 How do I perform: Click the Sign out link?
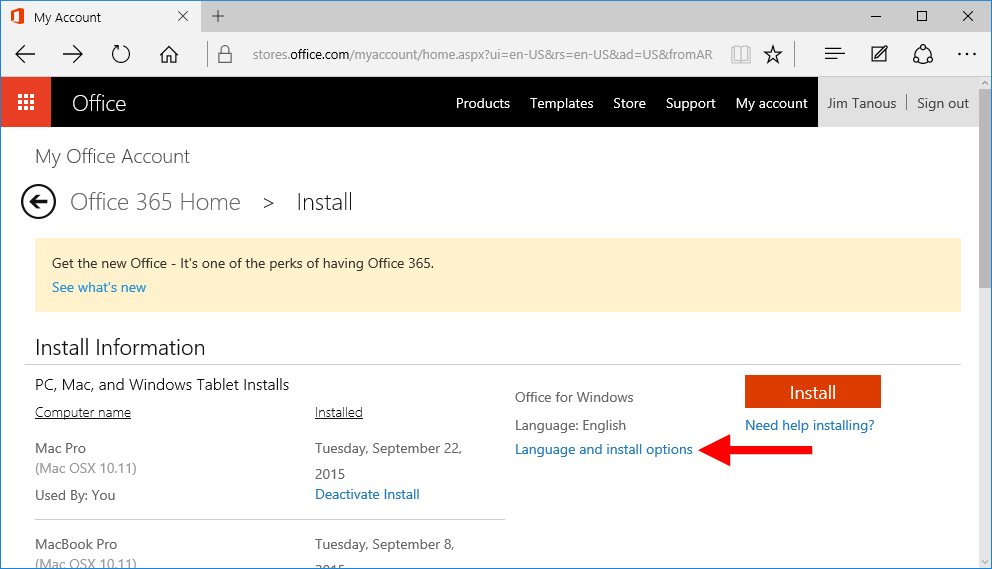click(x=943, y=103)
